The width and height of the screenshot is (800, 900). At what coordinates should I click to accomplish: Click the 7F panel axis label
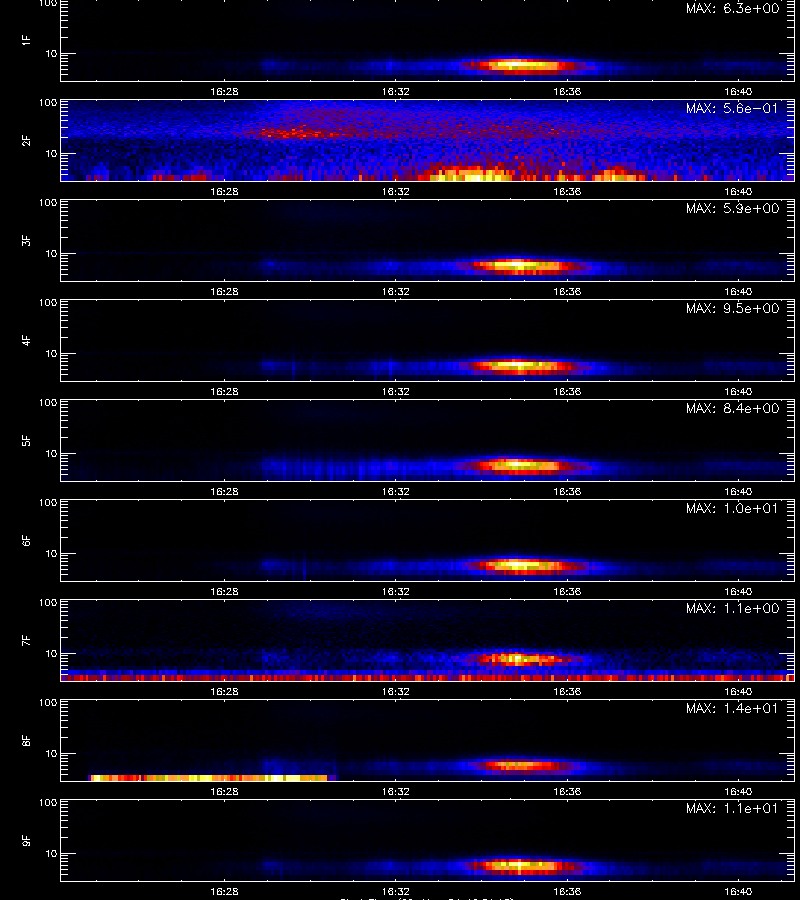coord(26,641)
